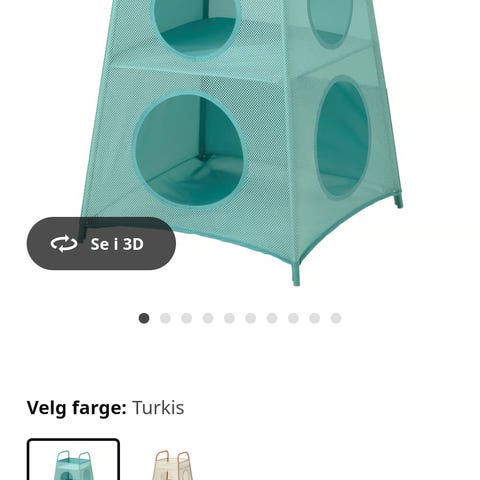Show the ninth carousel image dot
The height and width of the screenshot is (480, 480).
point(315,318)
